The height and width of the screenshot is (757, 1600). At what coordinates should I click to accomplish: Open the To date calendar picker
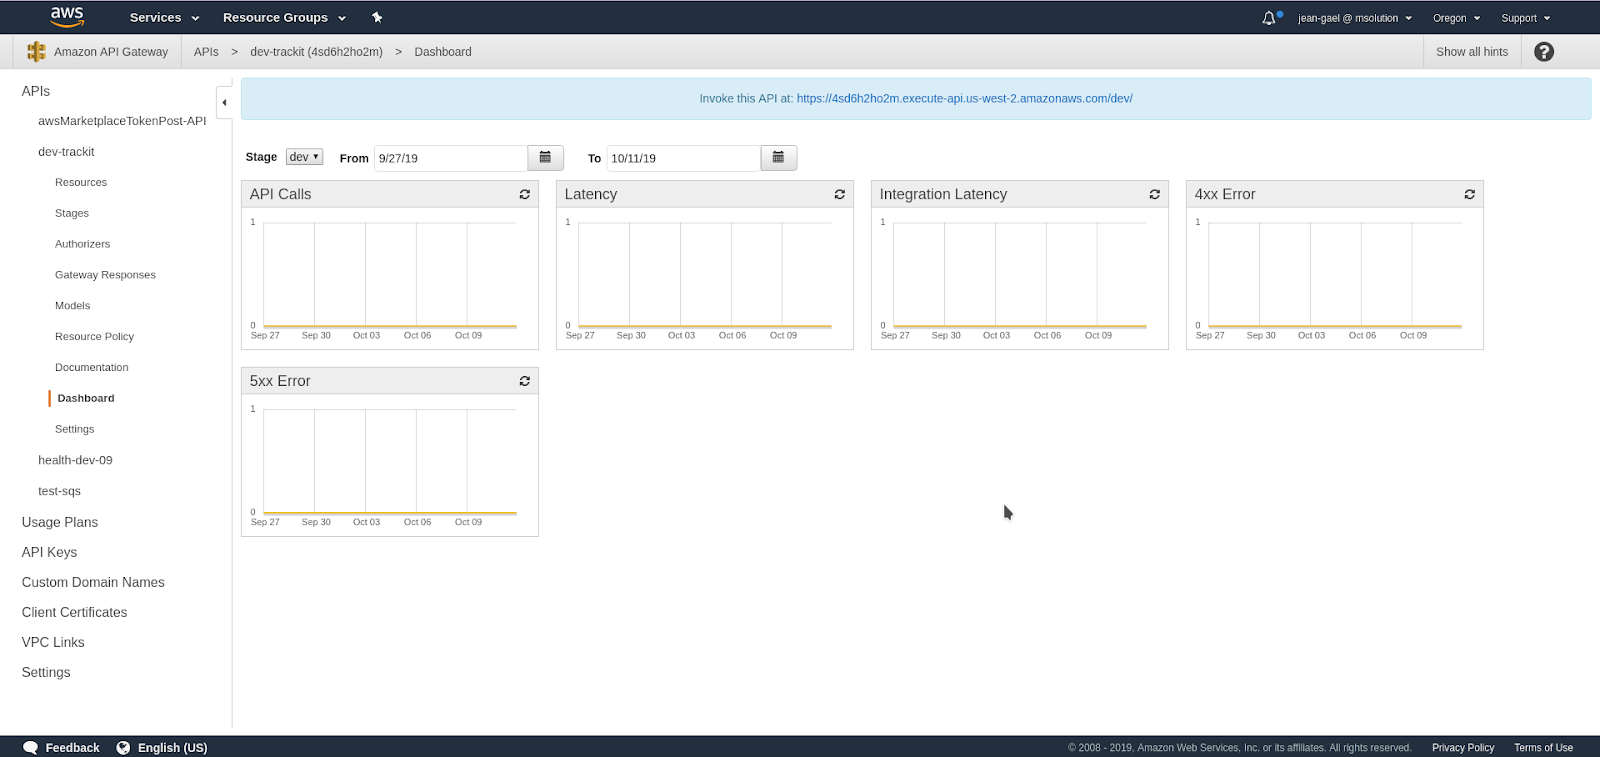(x=778, y=158)
